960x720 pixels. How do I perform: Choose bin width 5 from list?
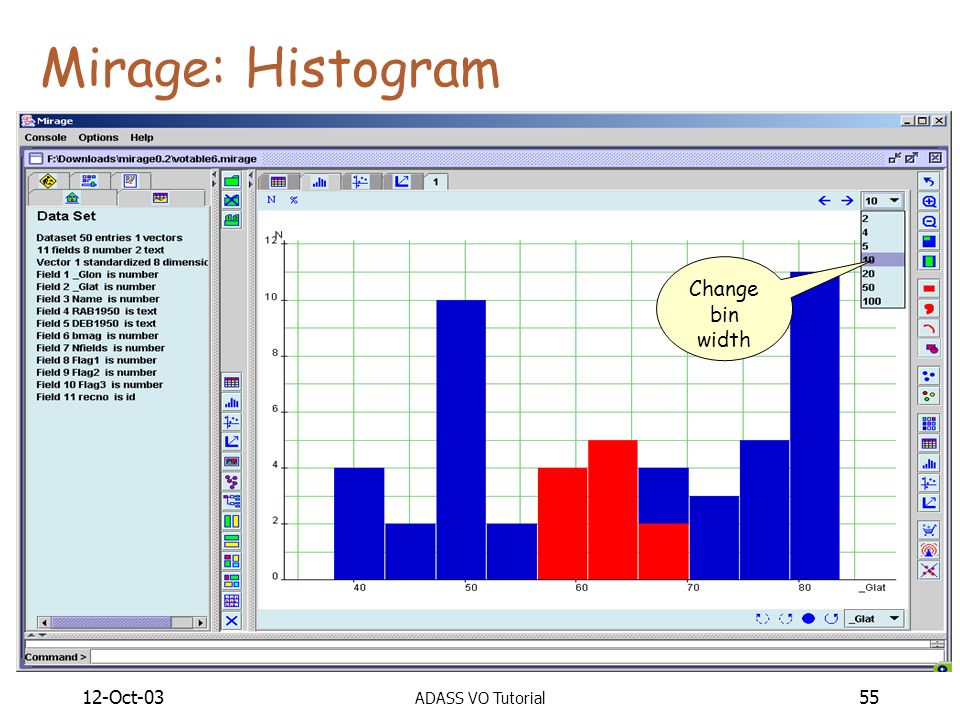[882, 246]
